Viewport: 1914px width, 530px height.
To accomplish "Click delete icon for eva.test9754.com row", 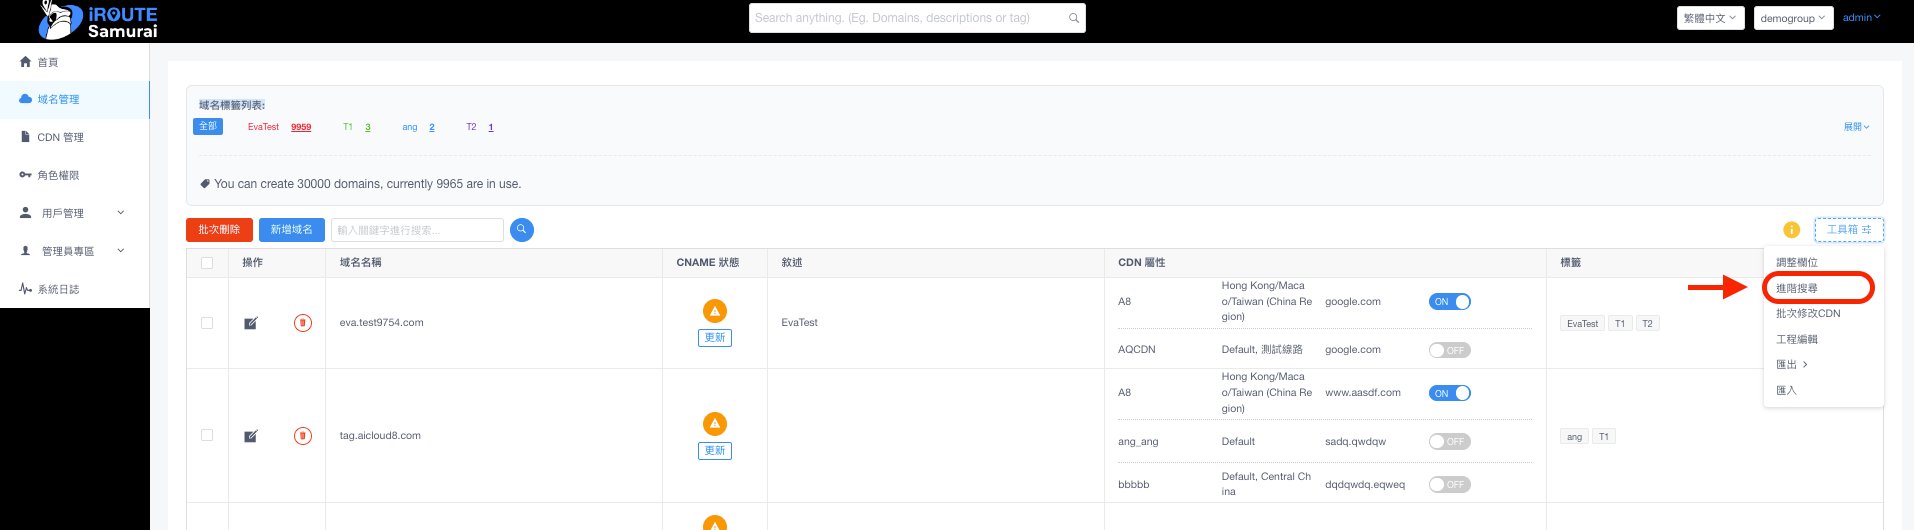I will (303, 323).
